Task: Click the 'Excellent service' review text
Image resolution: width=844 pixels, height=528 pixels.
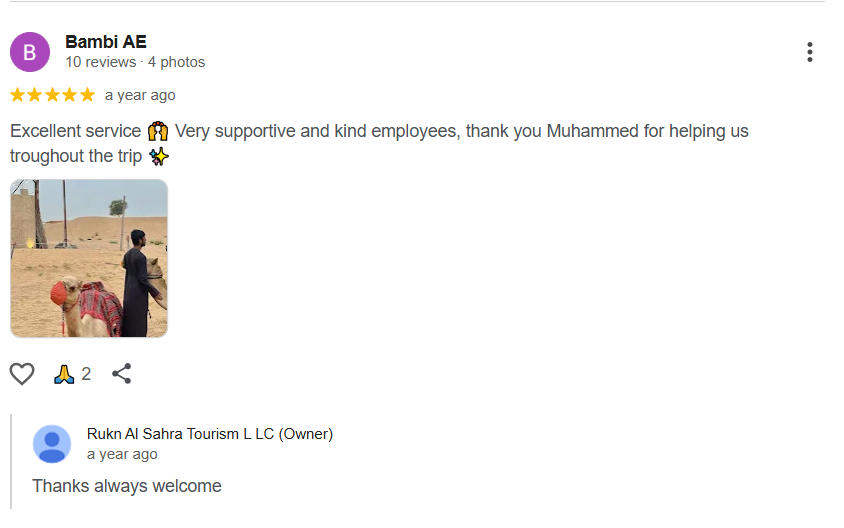Action: click(75, 131)
